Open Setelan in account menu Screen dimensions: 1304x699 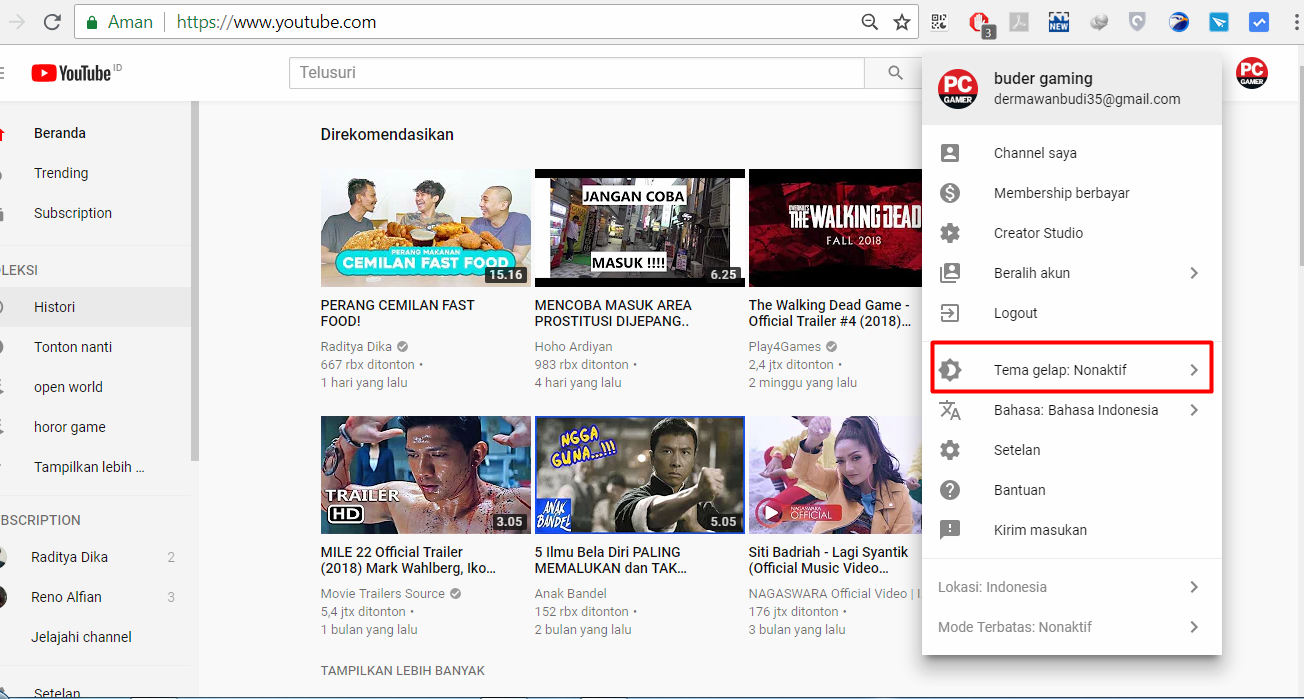tap(1071, 450)
